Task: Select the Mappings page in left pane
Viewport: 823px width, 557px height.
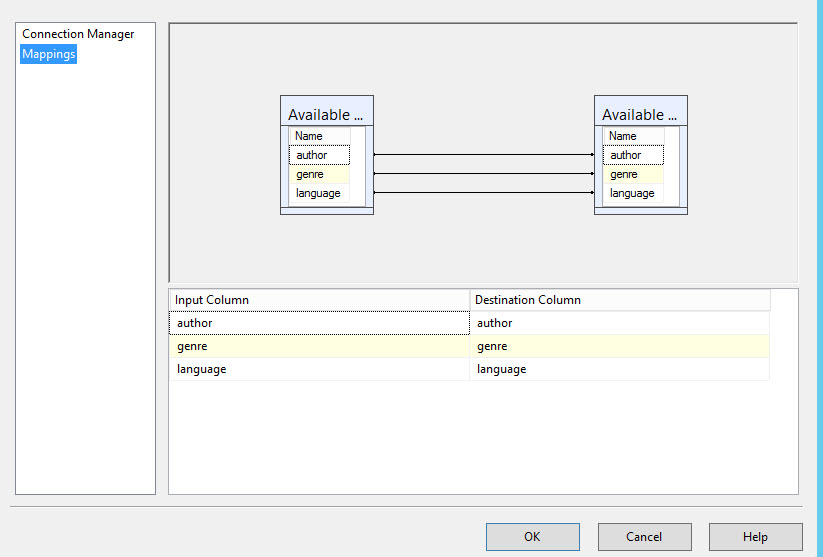Action: (x=49, y=54)
